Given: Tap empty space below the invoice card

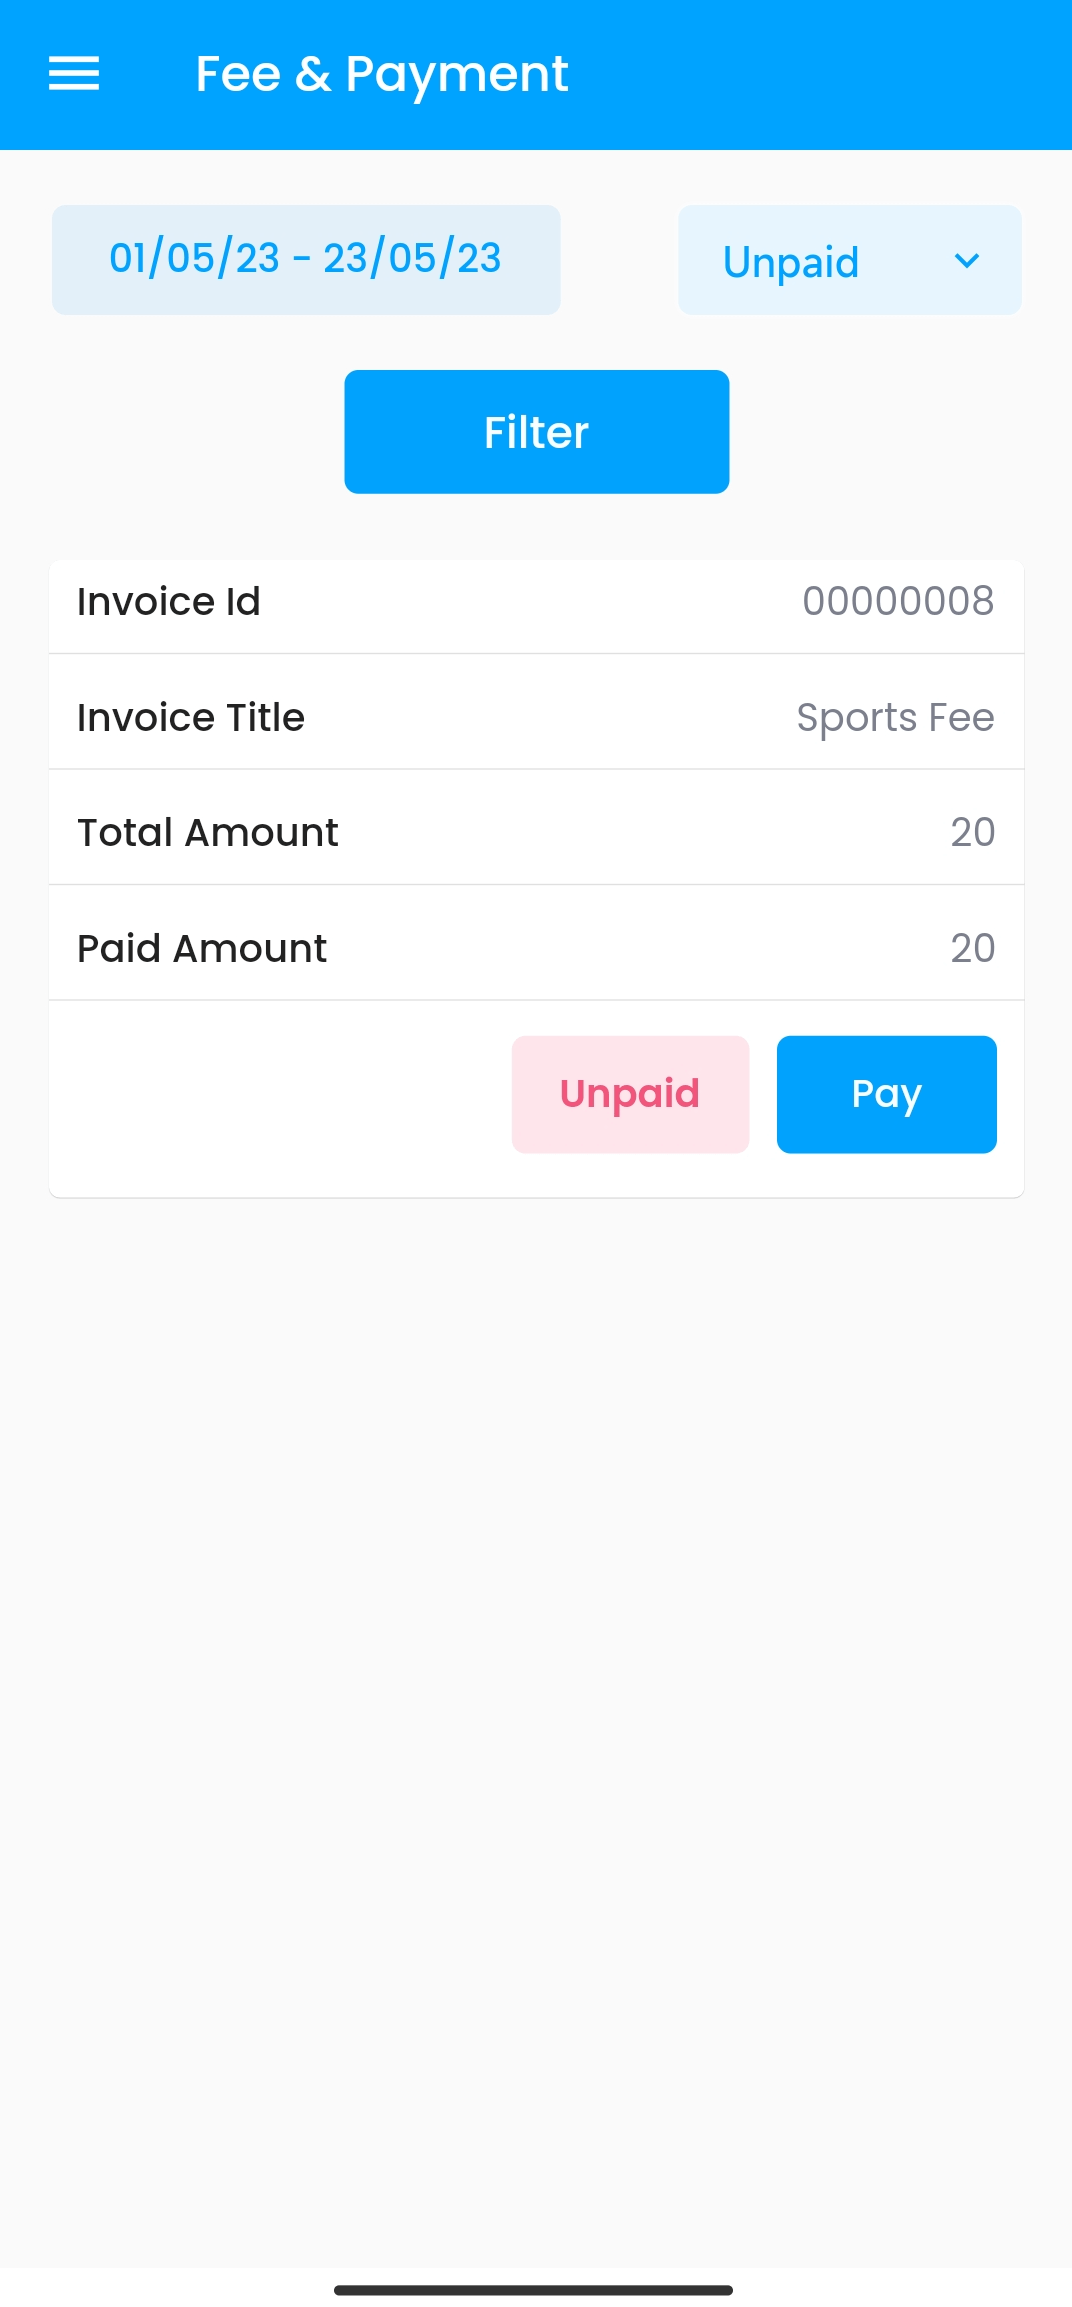Looking at the screenshot, I should (536, 1700).
